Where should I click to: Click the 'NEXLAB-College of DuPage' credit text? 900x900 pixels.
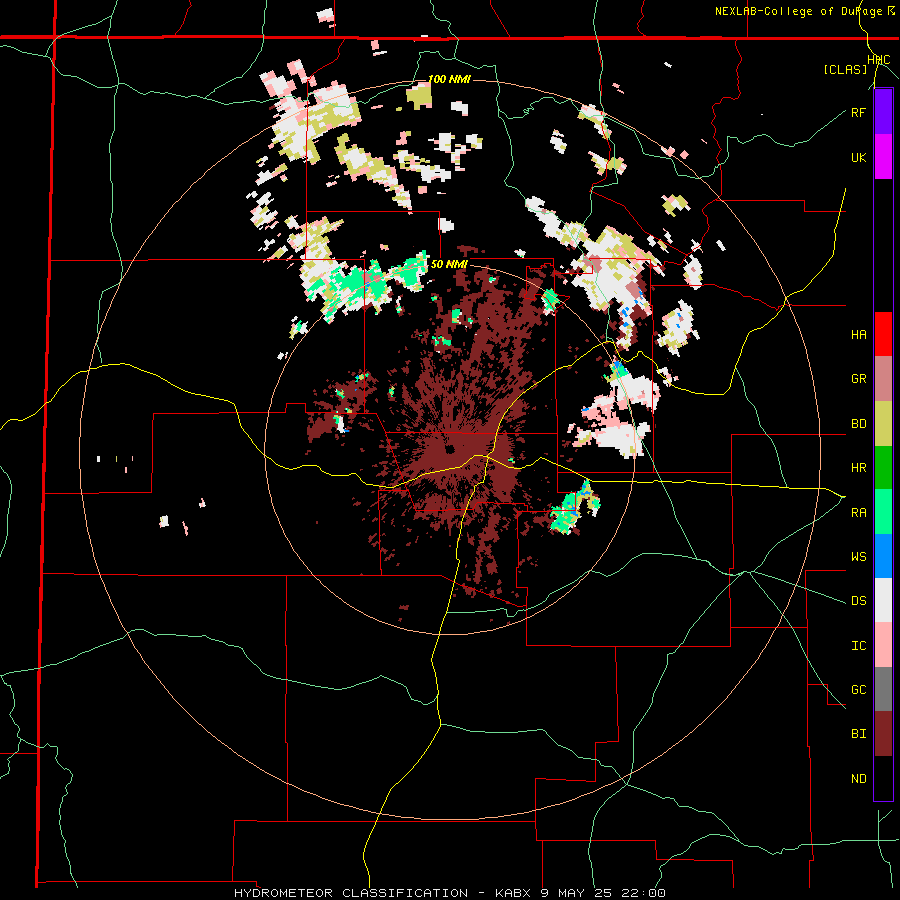pos(800,11)
